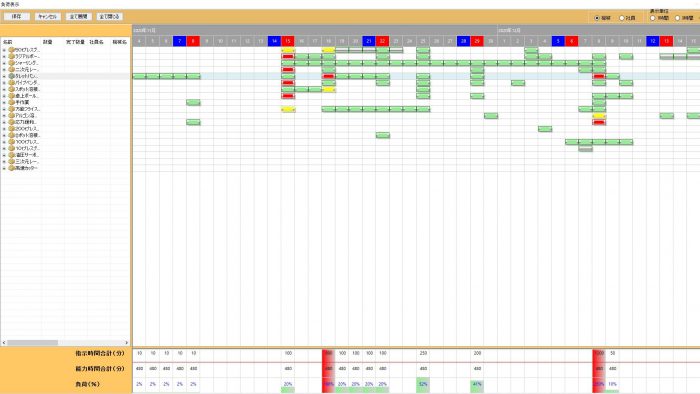The height and width of the screenshot is (394, 700).
Task: Click the left panel horizontal scrollbar thumb
Action: [32, 343]
